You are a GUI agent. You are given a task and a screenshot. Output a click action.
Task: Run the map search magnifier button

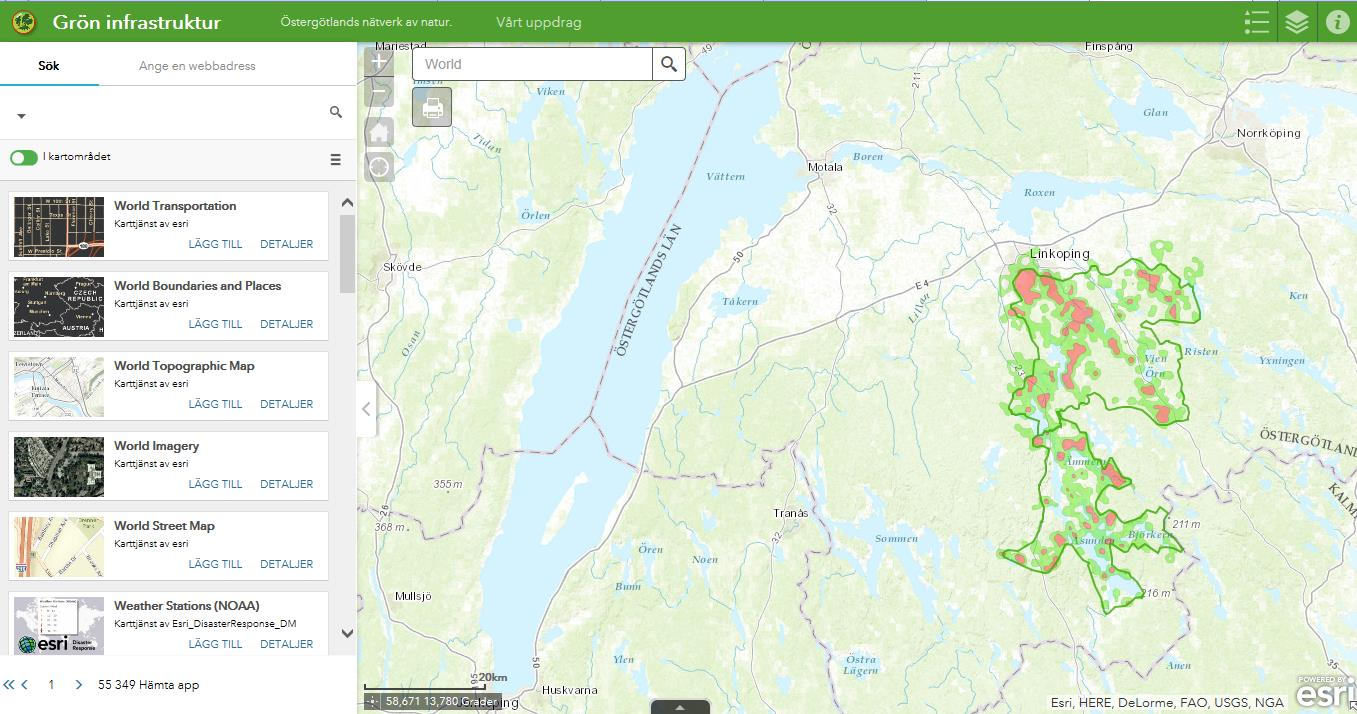click(669, 64)
